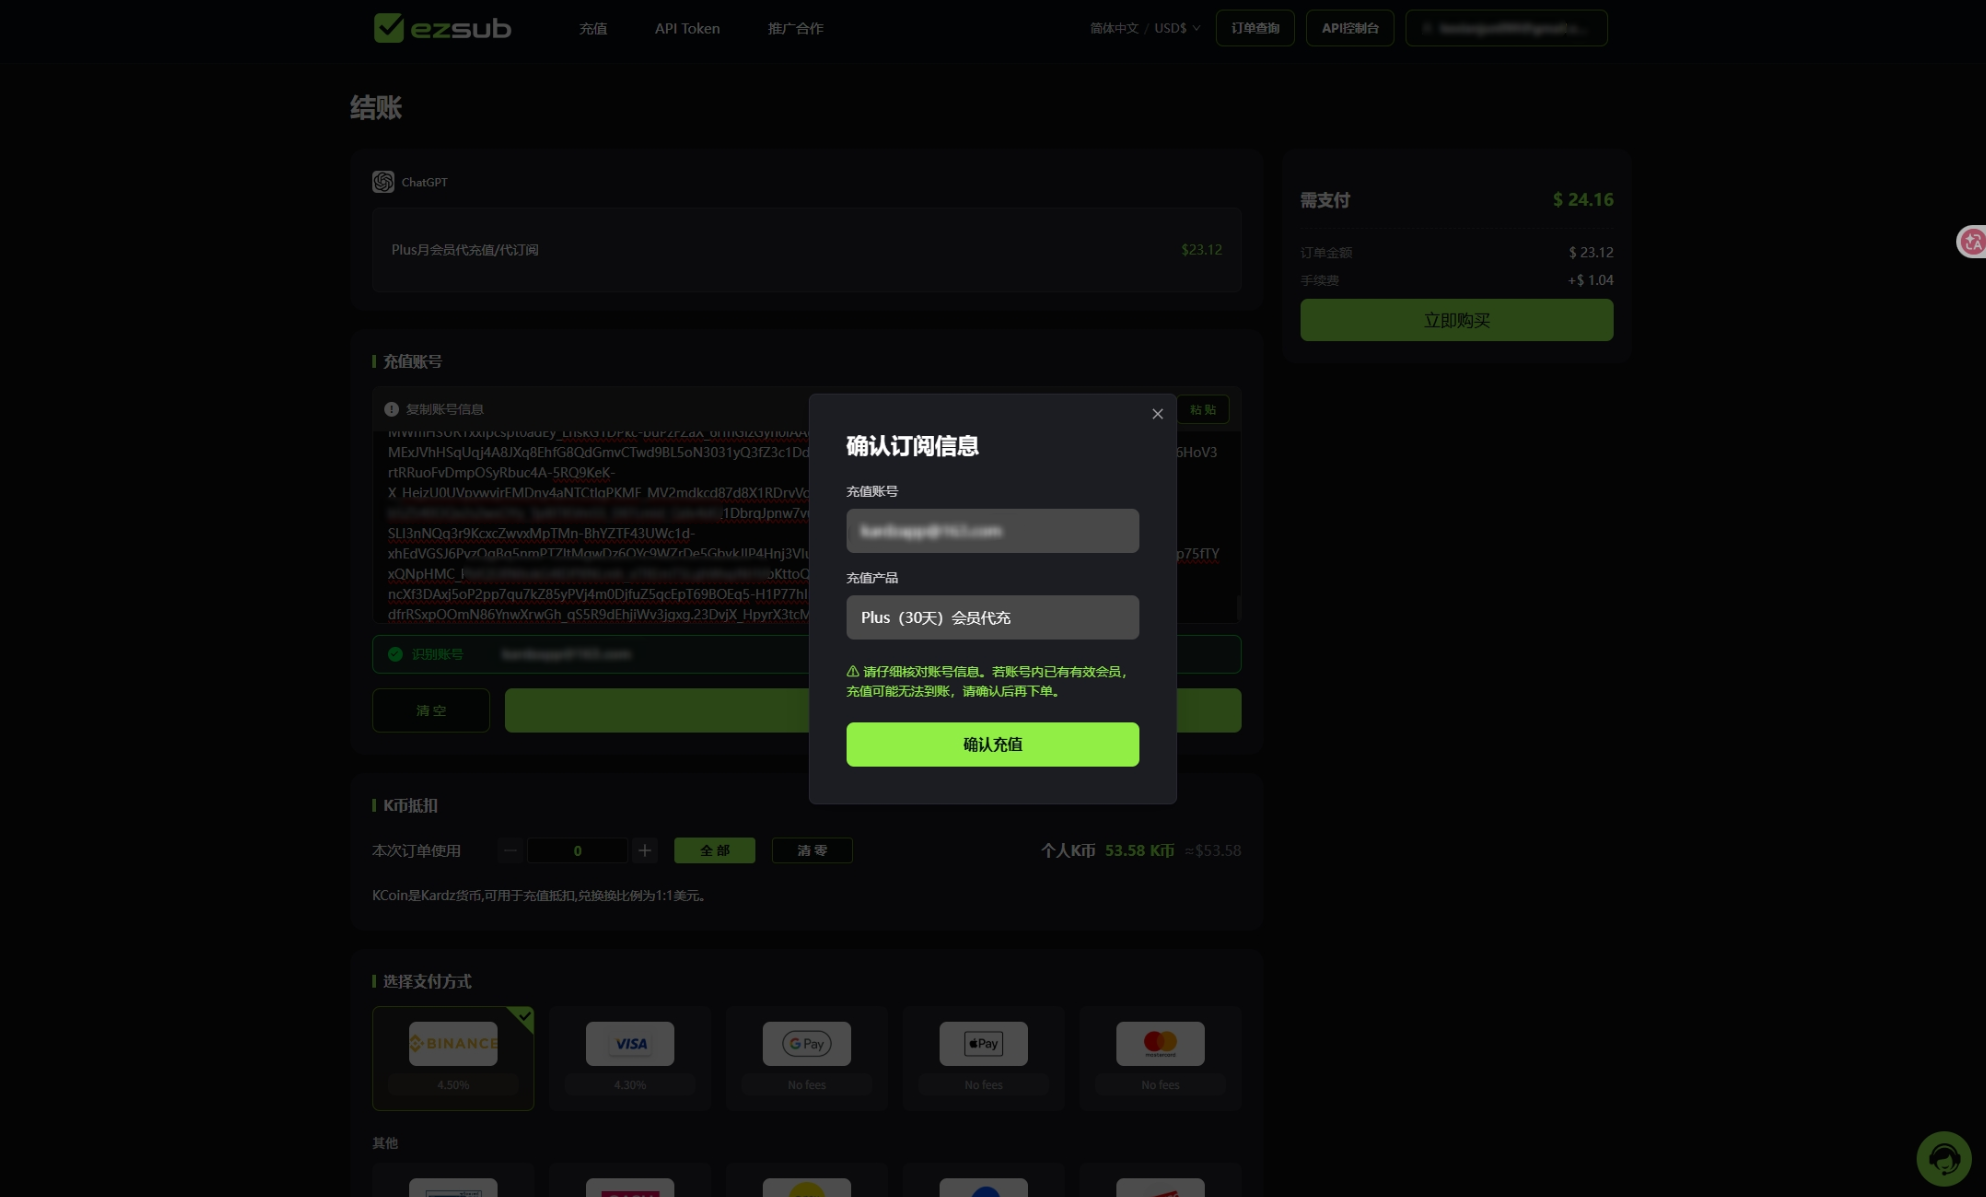1986x1197 pixels.
Task: Confirm with the 确认充值 button
Action: click(x=992, y=745)
